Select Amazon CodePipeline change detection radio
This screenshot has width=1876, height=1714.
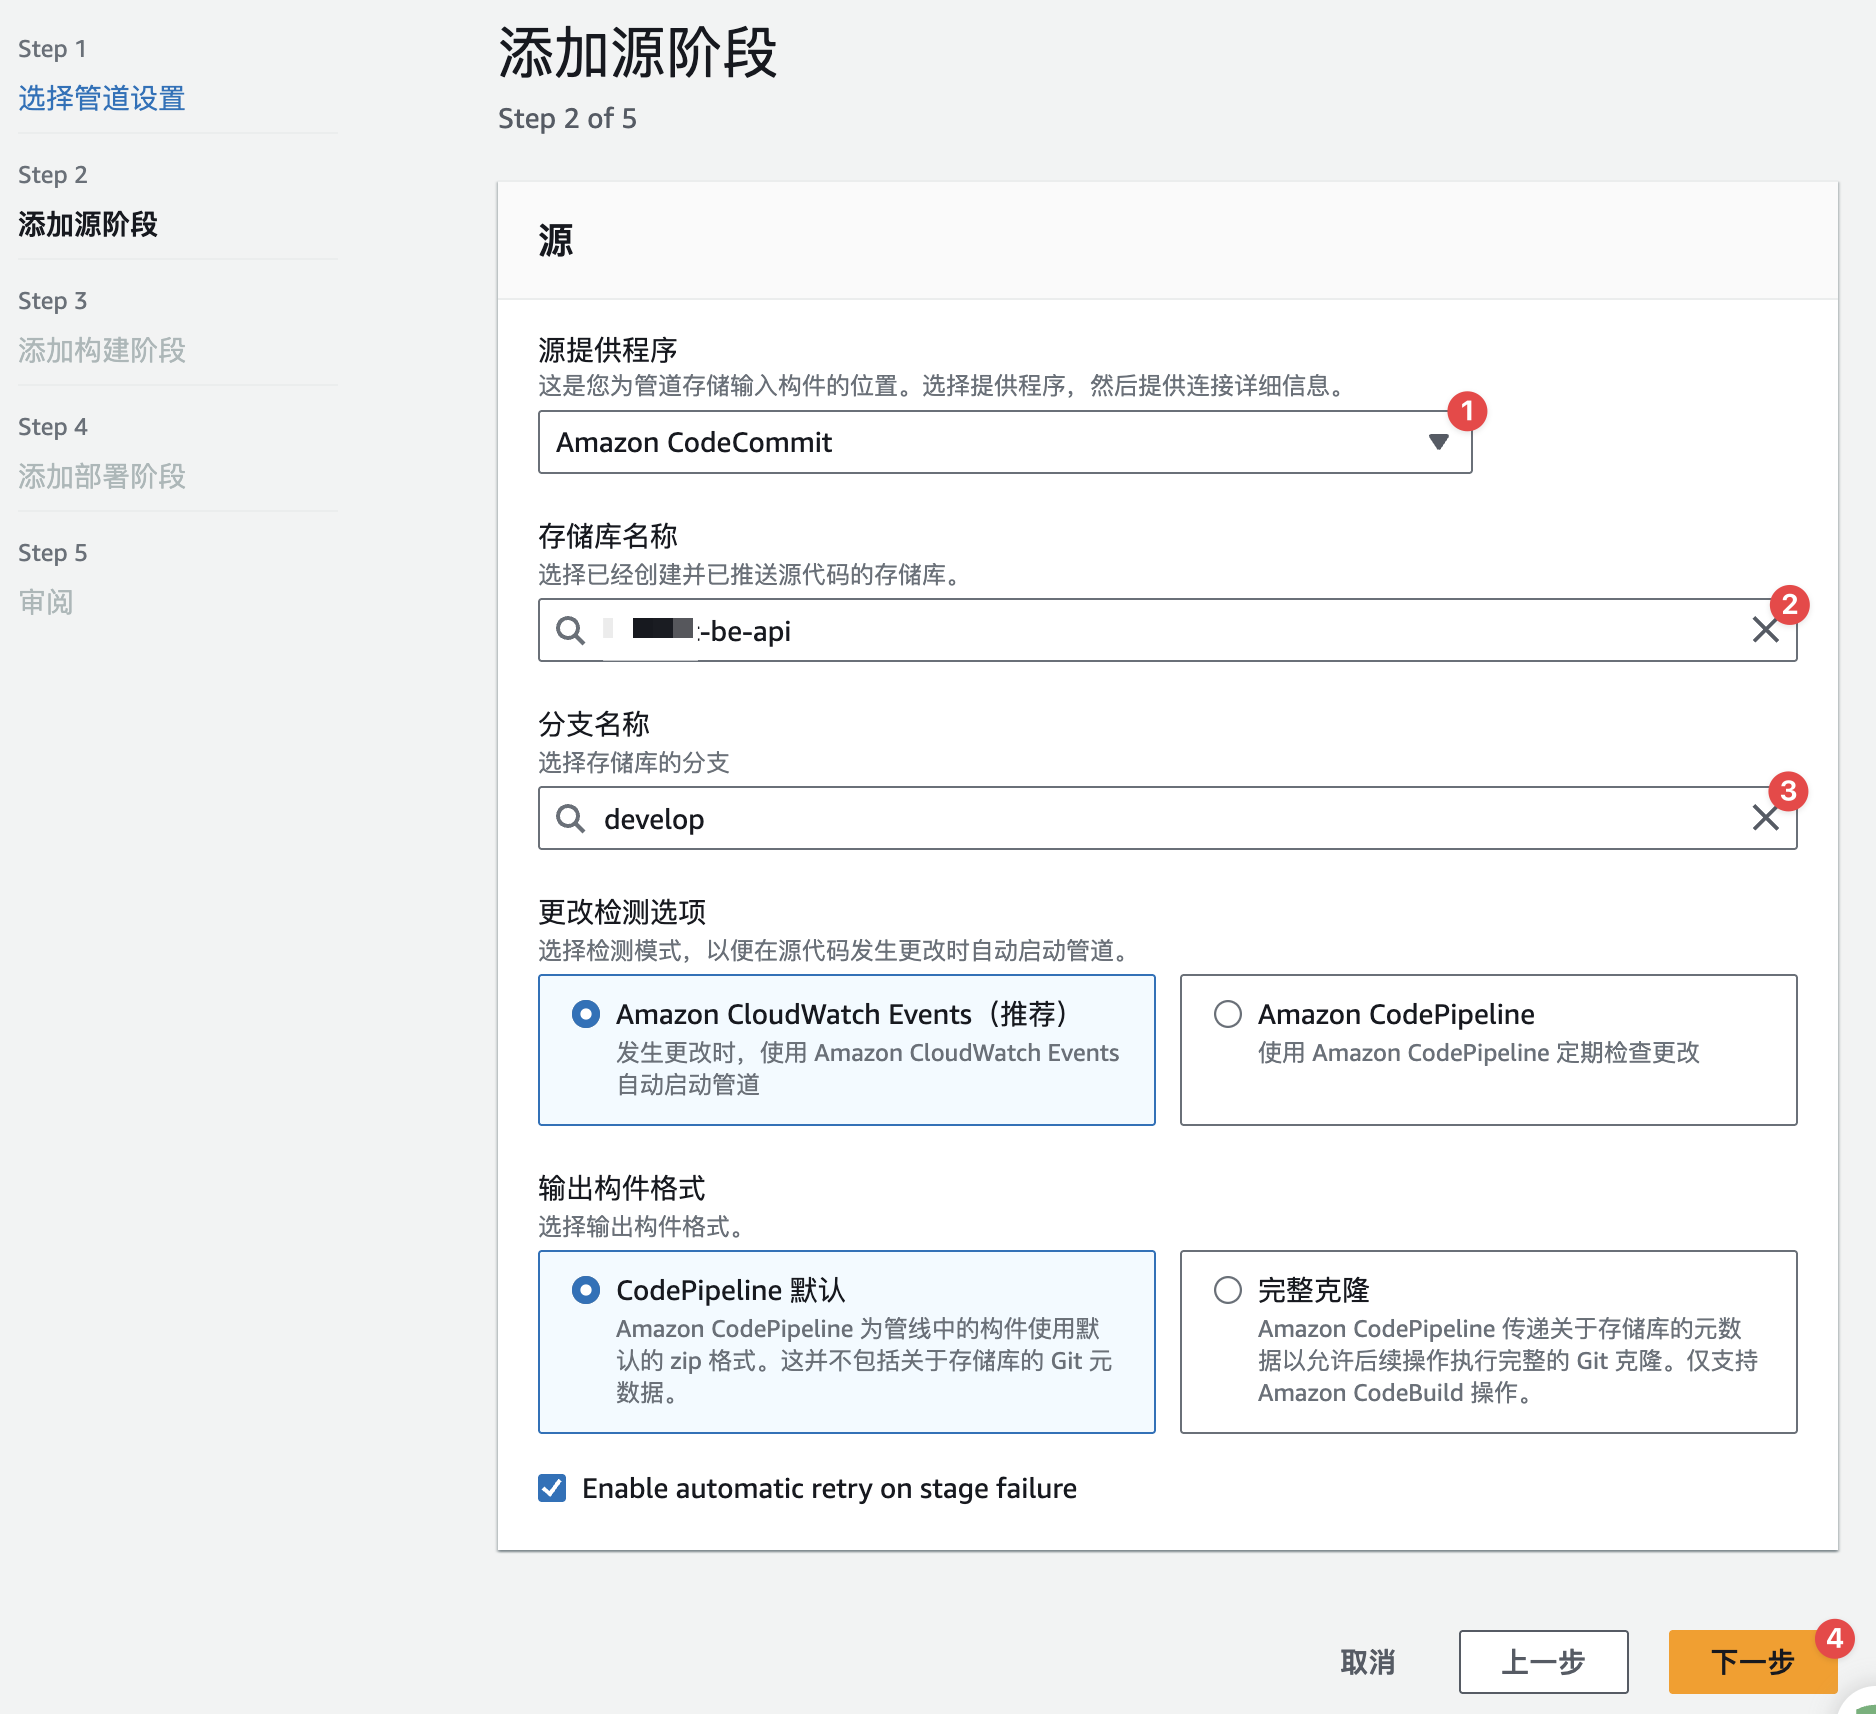click(x=1228, y=1014)
